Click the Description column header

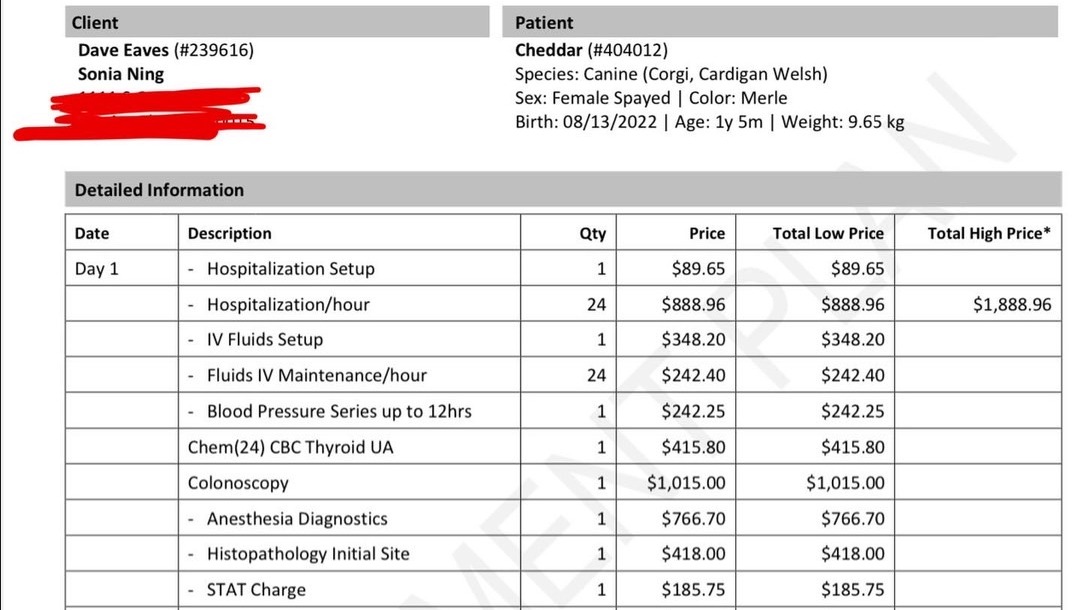click(229, 233)
